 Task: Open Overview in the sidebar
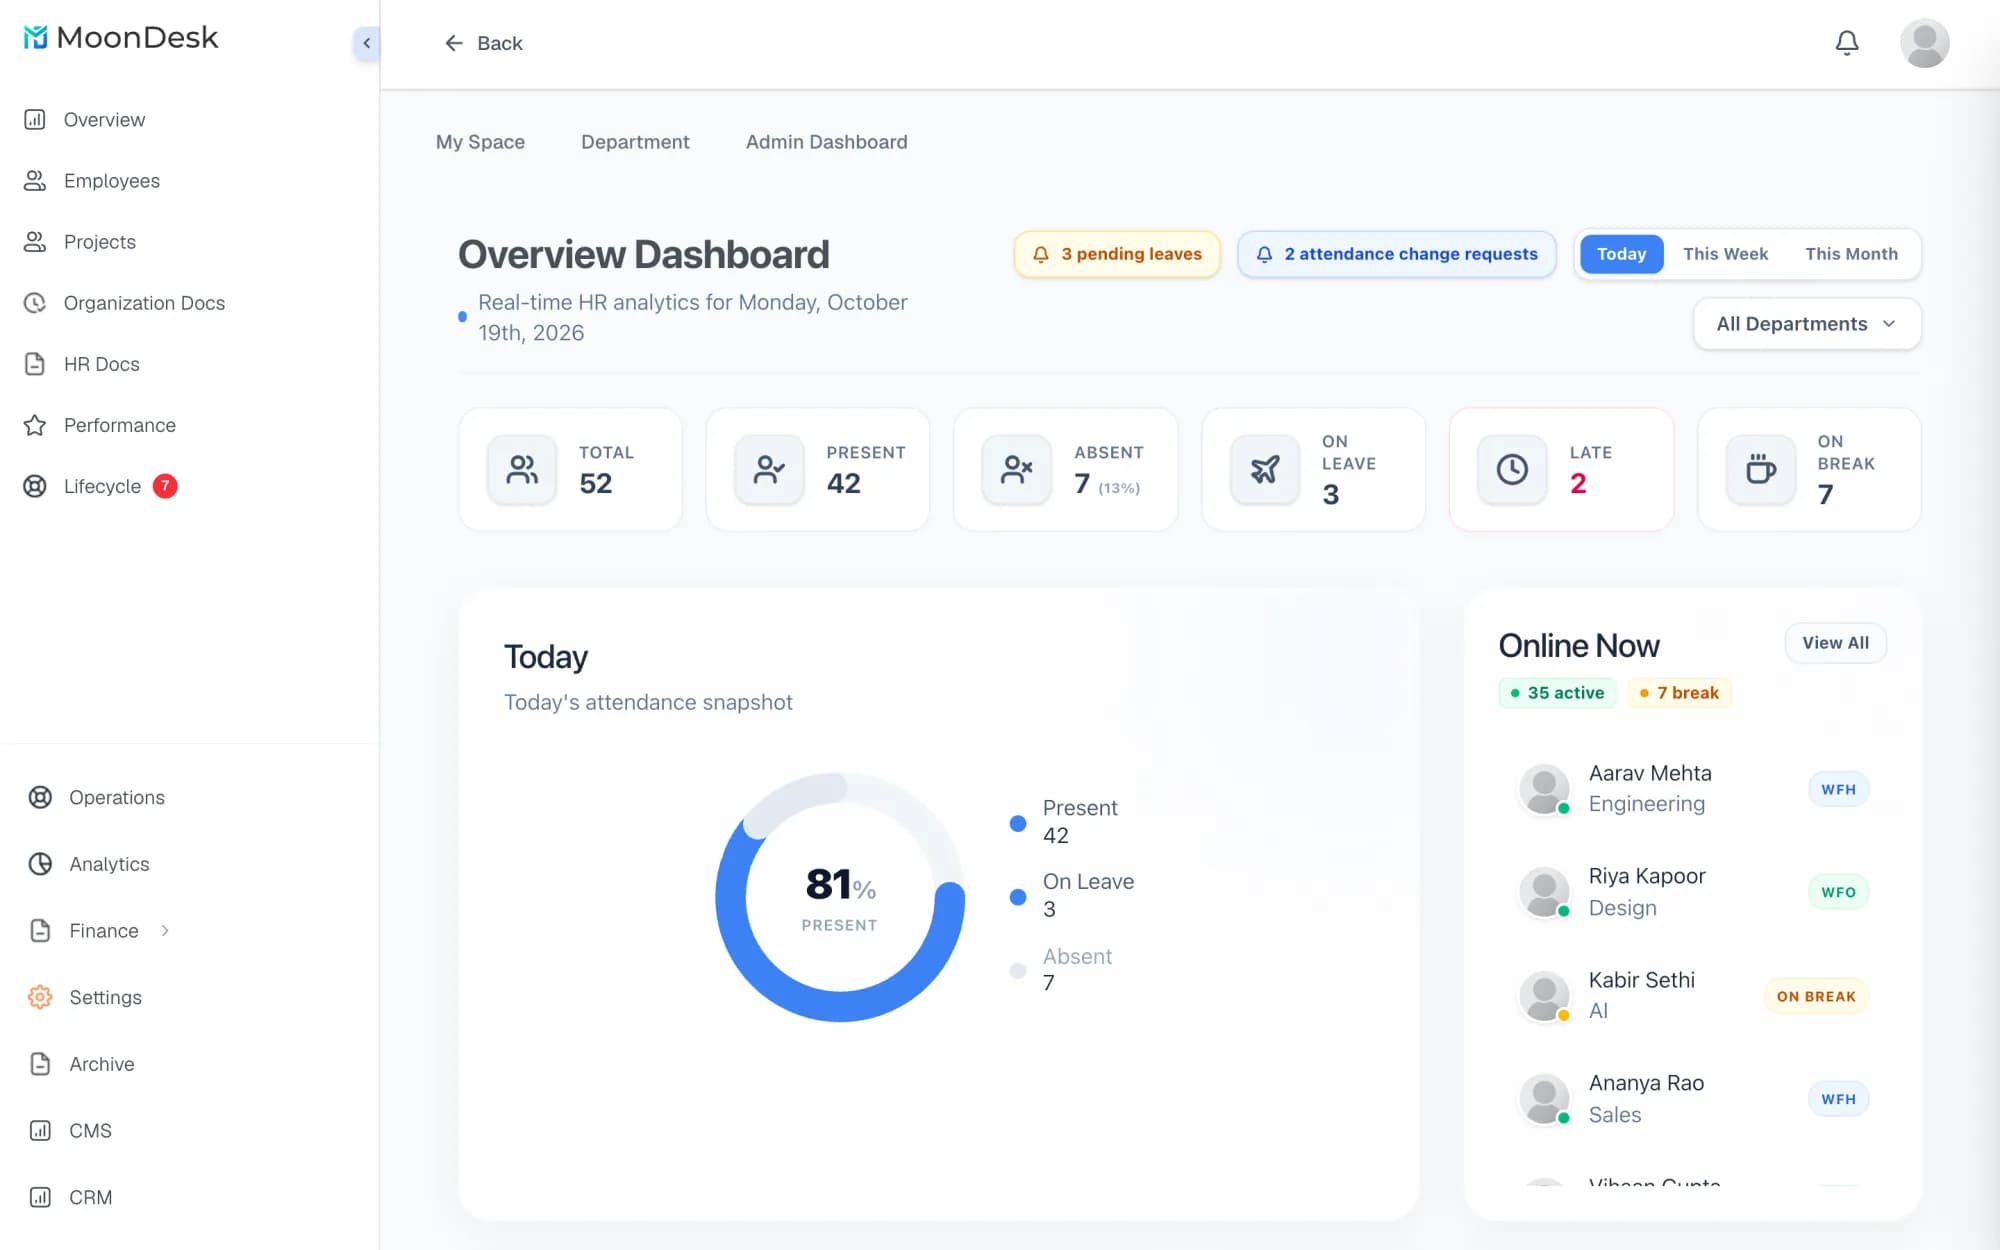point(104,120)
